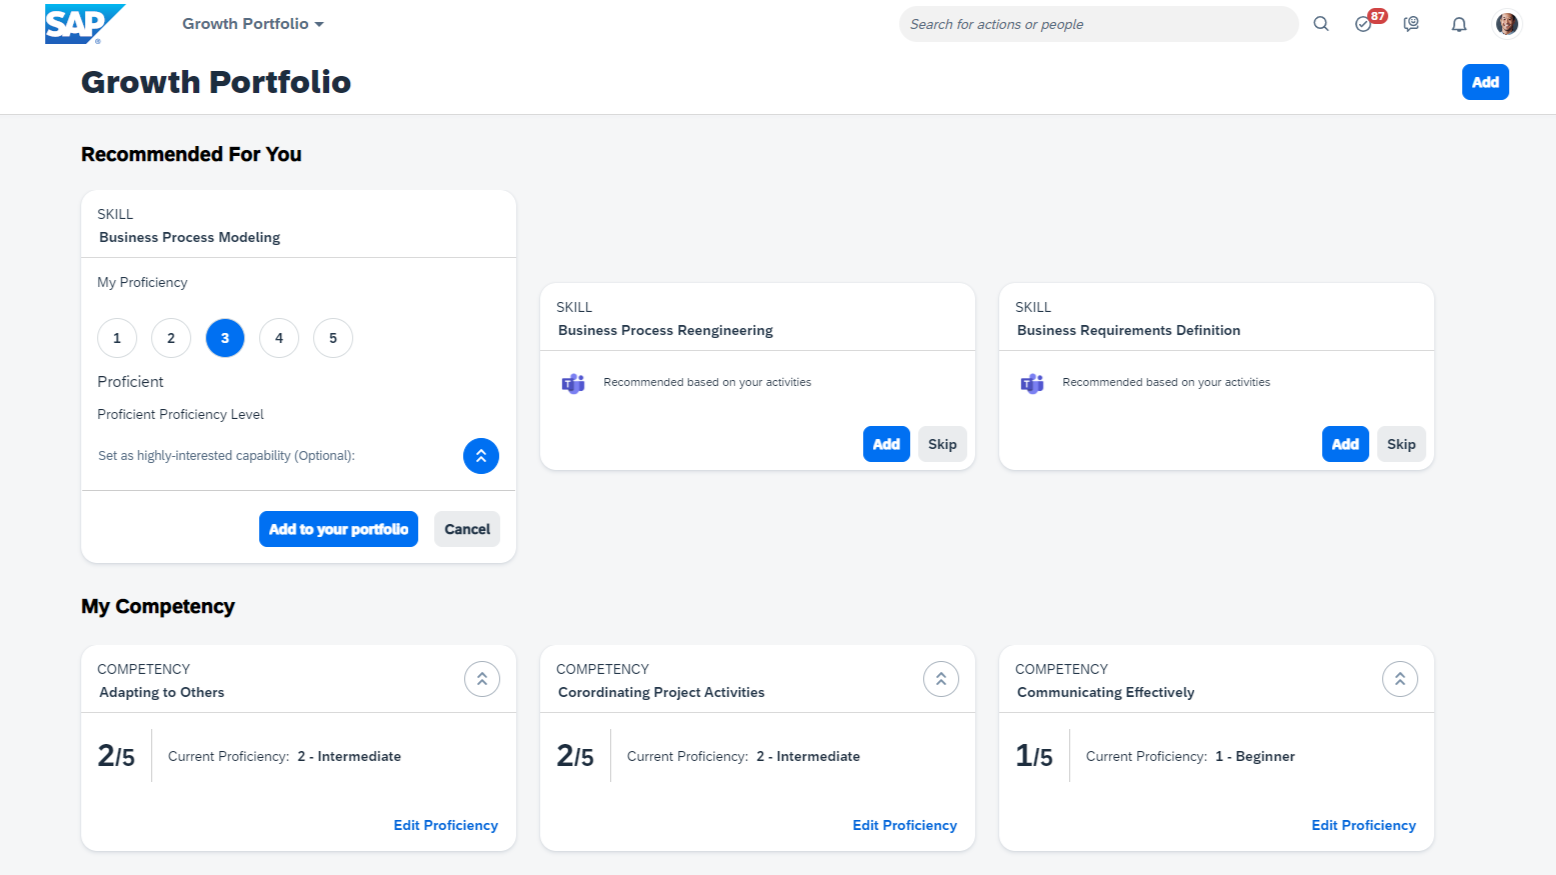Select proficiency level 5

[x=333, y=338]
